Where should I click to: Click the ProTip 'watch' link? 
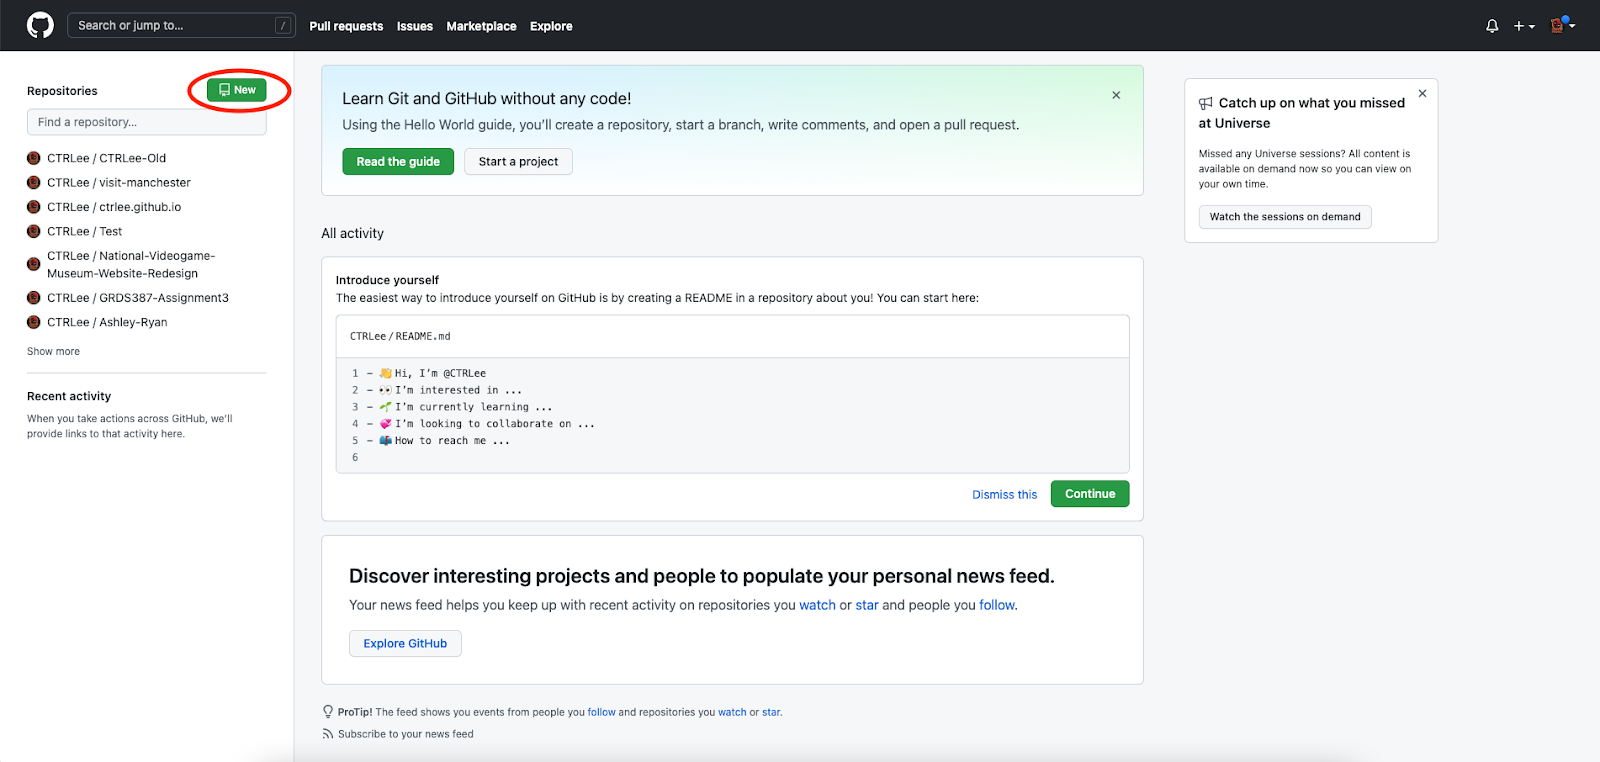[x=732, y=713]
